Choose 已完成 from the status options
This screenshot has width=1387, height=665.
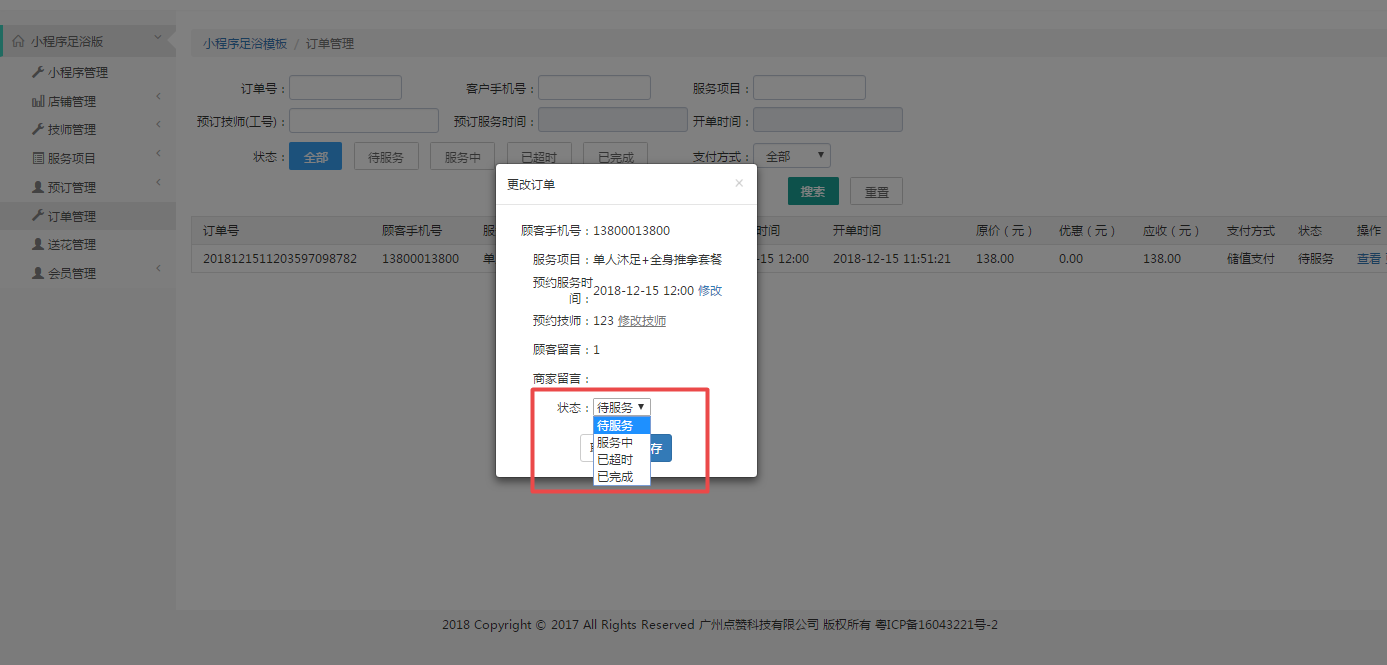[x=615, y=477]
